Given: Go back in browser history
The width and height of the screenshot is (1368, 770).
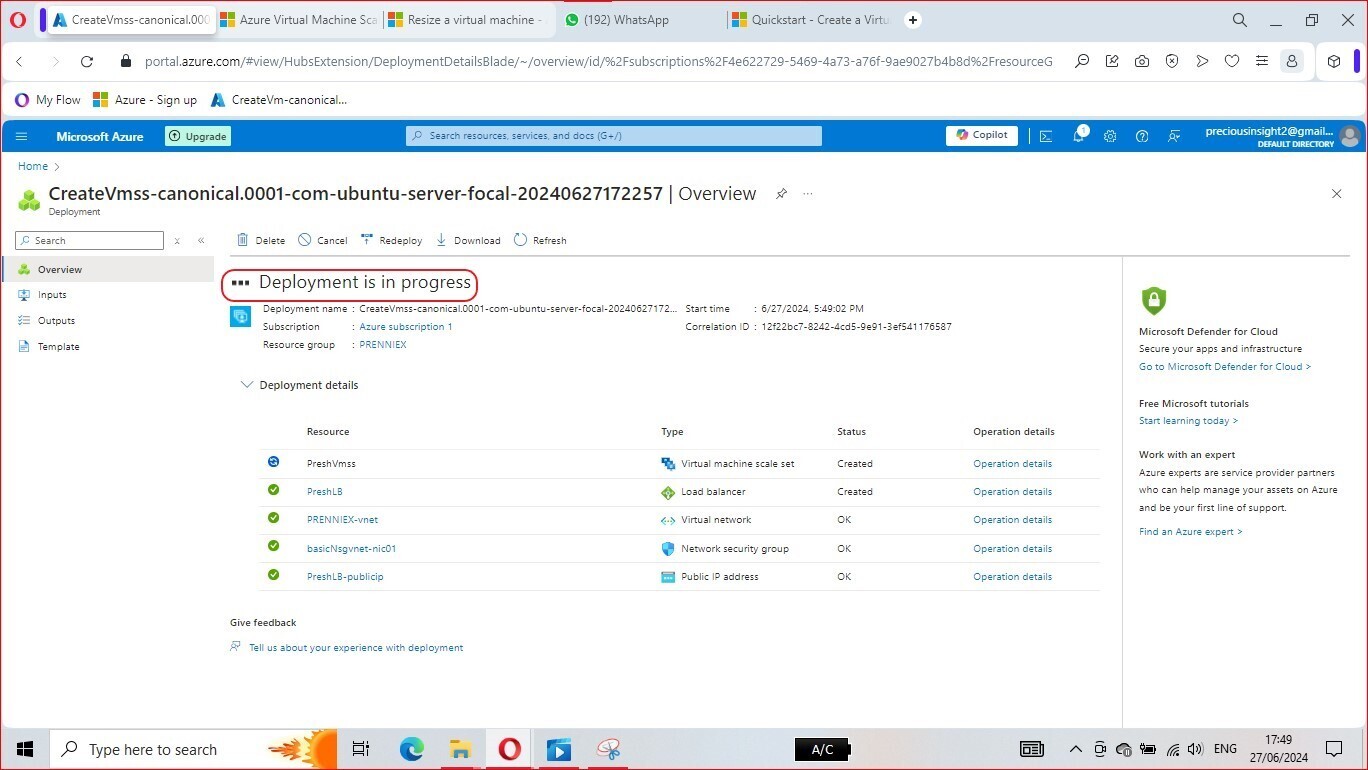Looking at the screenshot, I should click(20, 61).
